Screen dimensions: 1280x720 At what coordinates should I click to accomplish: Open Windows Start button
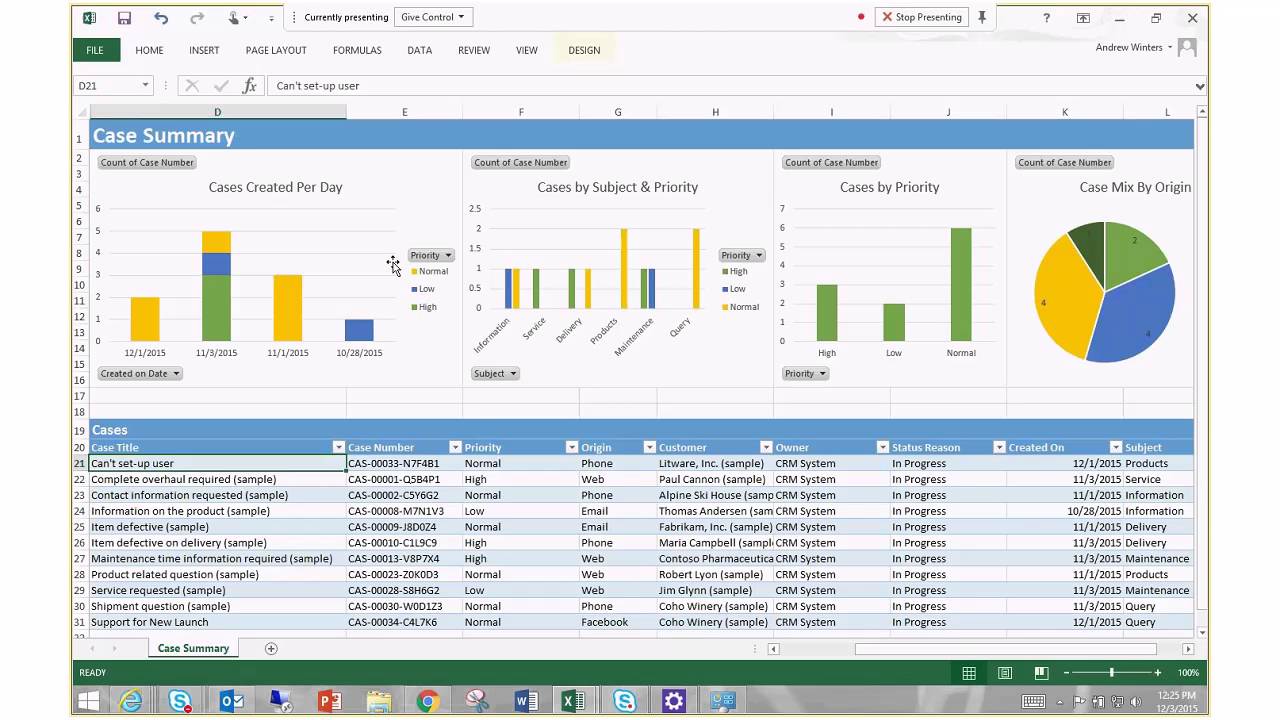[88, 701]
